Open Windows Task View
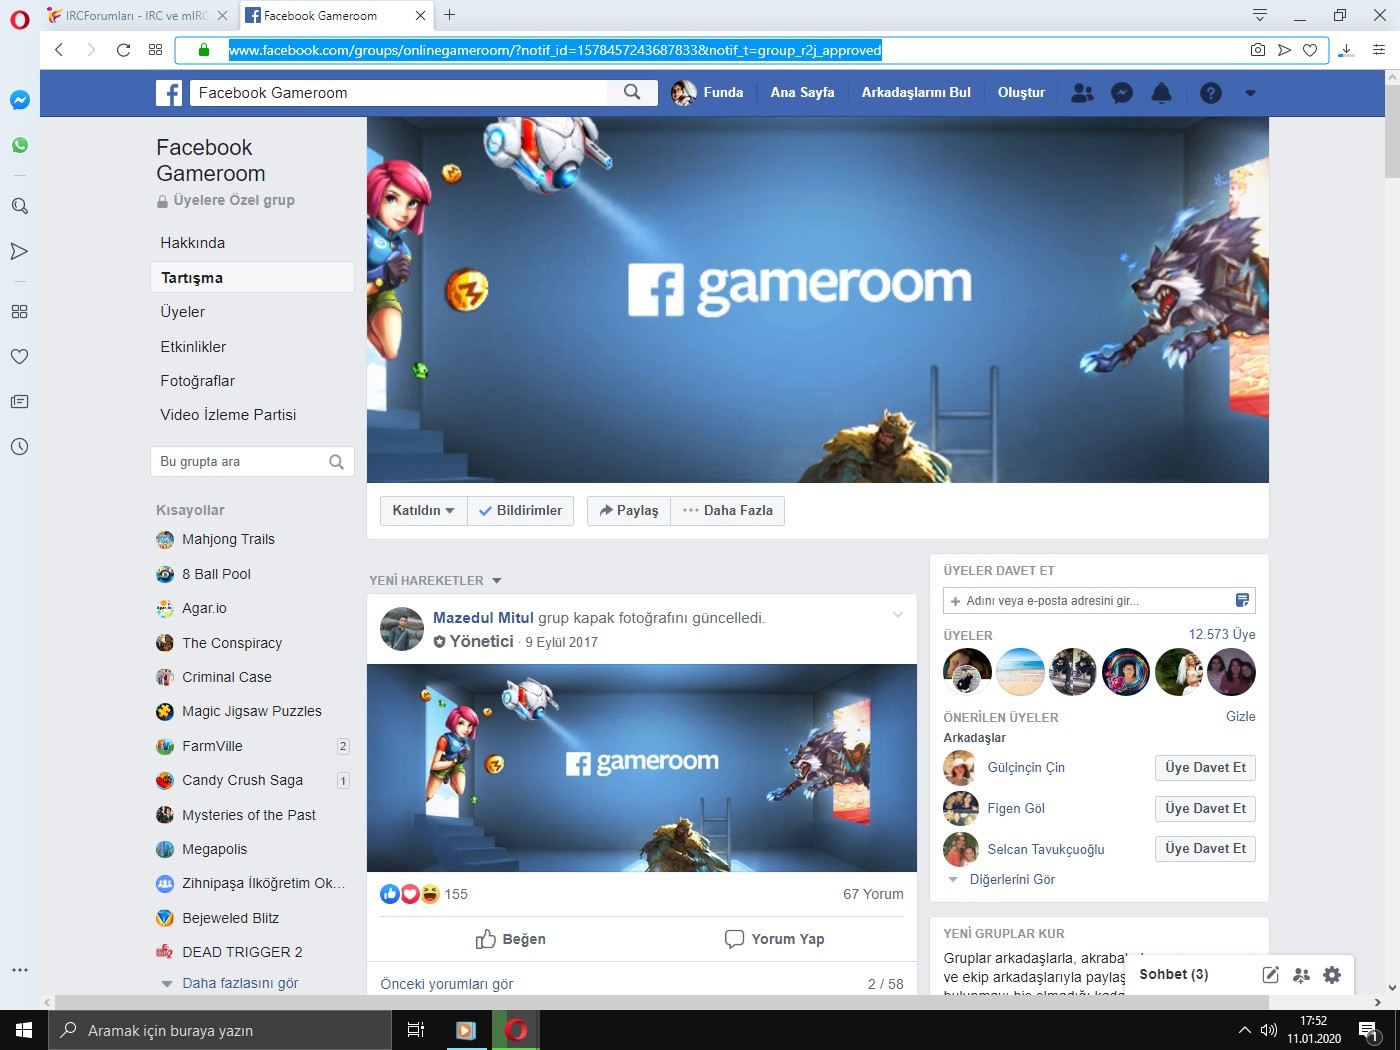This screenshot has height=1050, width=1400. [416, 1030]
